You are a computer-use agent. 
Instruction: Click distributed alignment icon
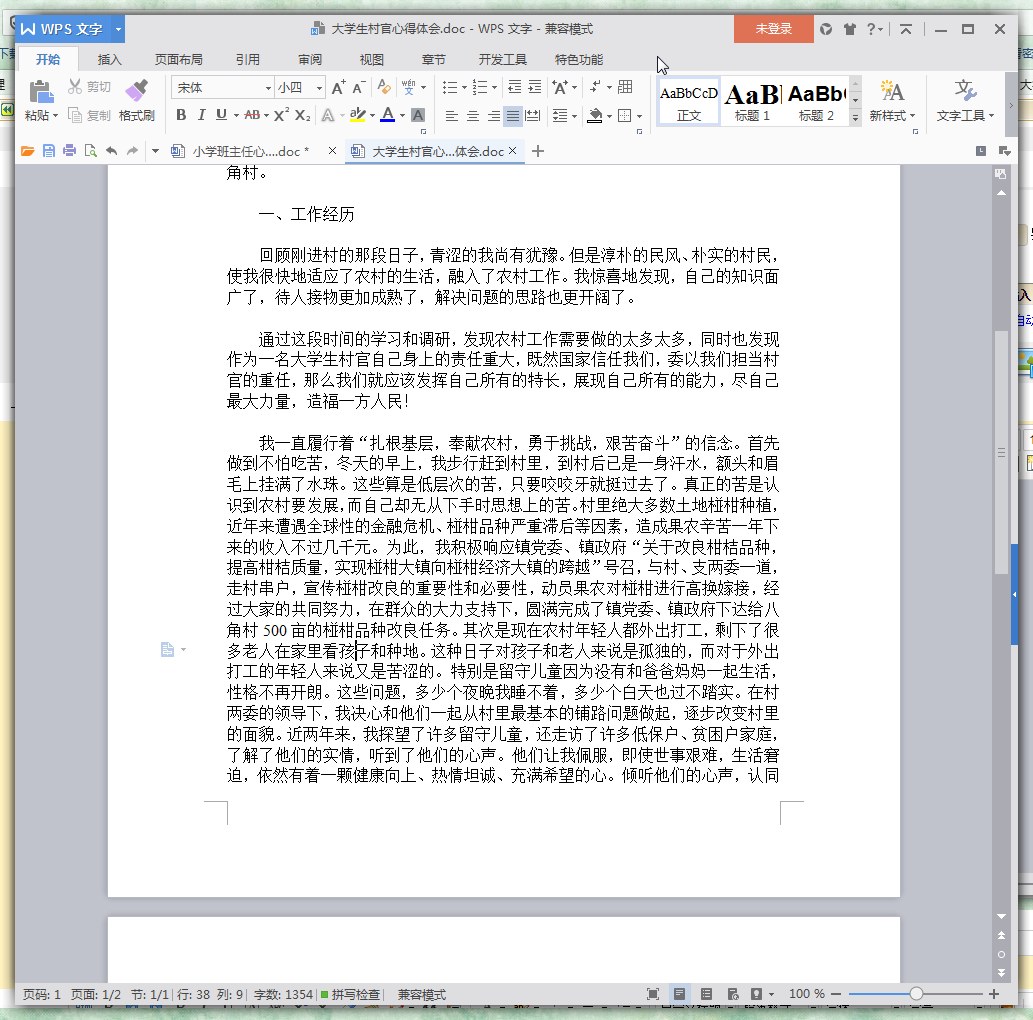533,116
